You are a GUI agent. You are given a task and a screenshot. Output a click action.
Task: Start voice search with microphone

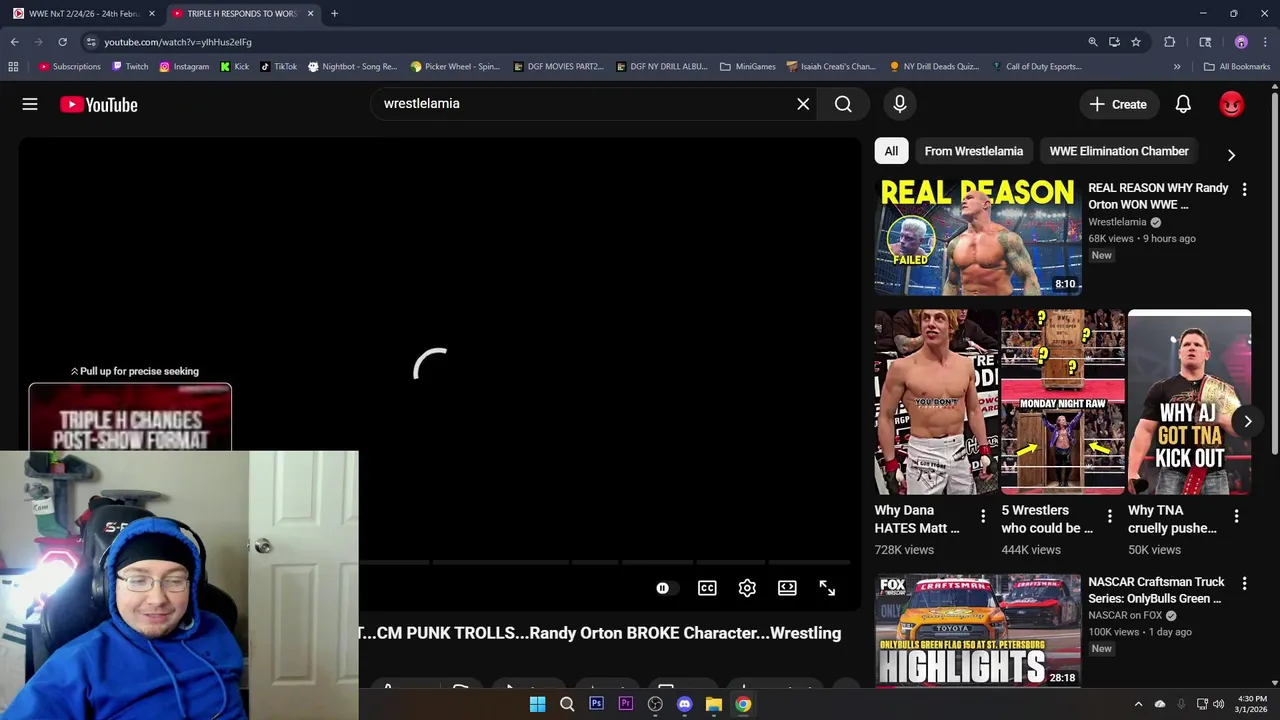point(900,104)
